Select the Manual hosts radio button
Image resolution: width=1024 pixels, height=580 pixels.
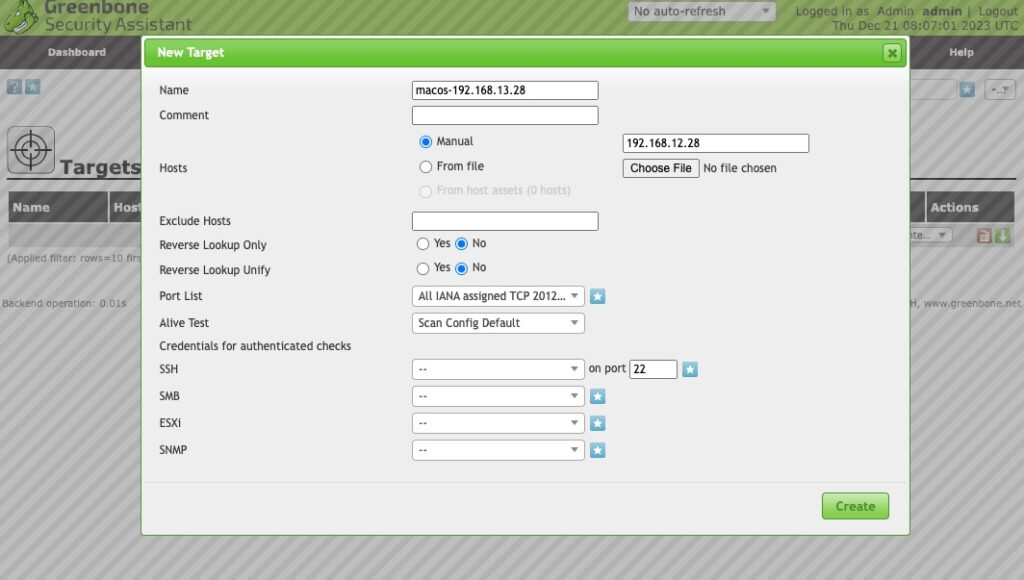pyautogui.click(x=426, y=142)
